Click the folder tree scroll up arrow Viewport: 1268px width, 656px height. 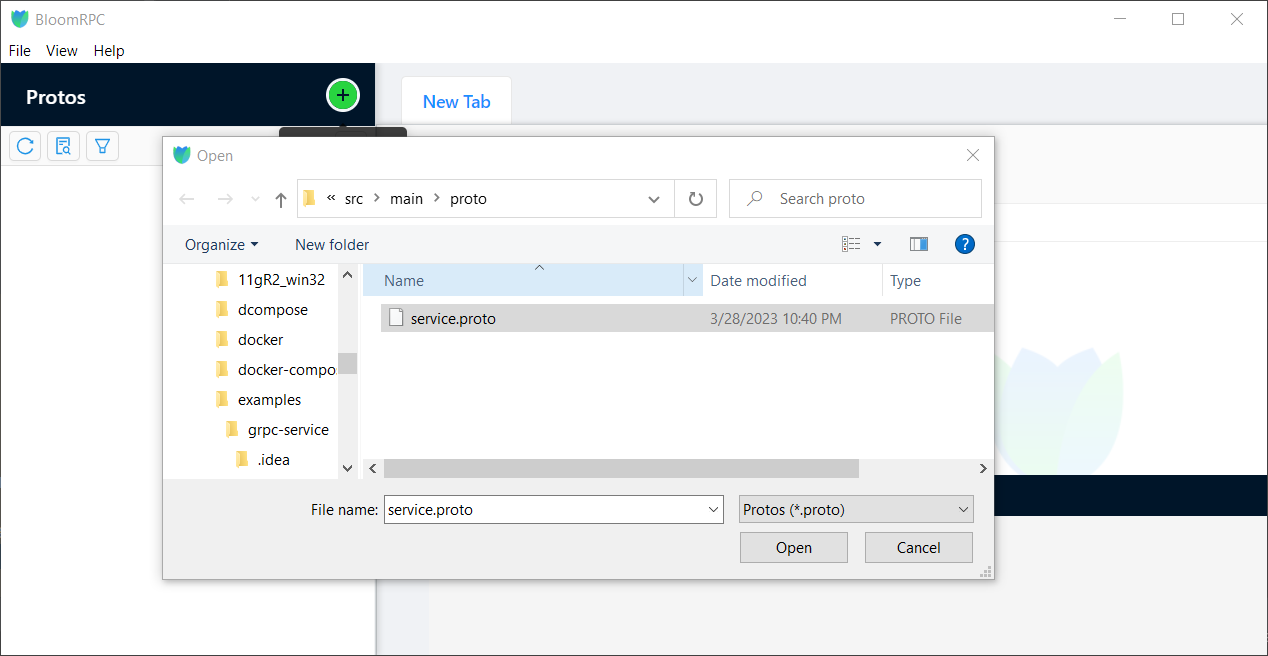pos(347,274)
